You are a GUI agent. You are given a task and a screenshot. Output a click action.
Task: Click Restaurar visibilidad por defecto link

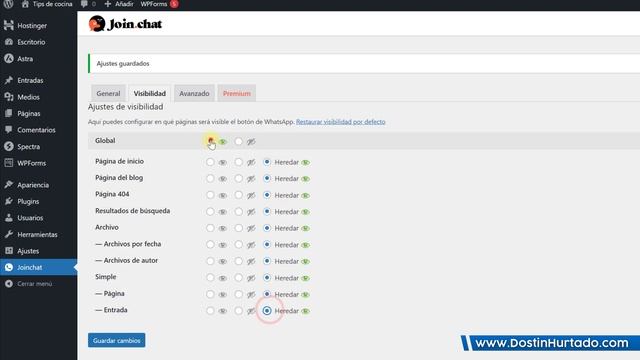point(340,122)
